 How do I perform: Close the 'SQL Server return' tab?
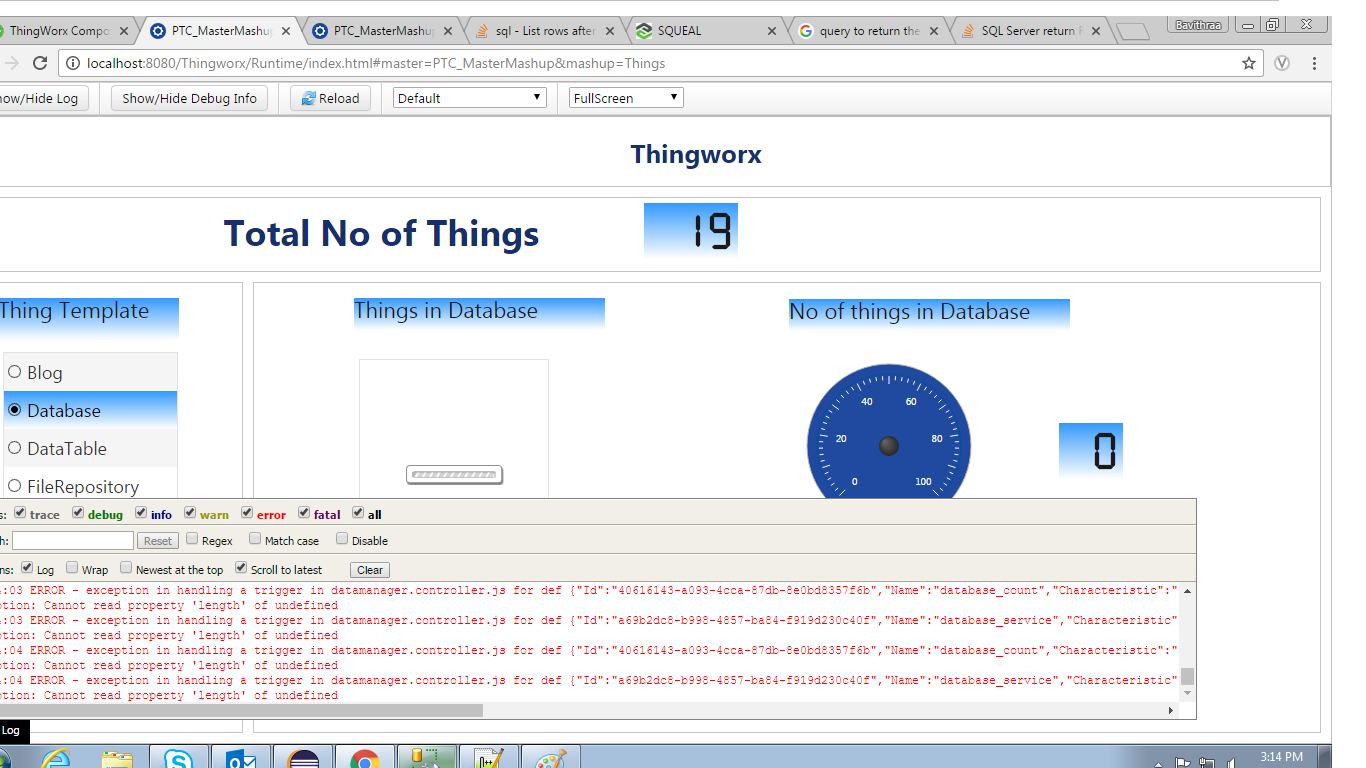pos(1096,31)
